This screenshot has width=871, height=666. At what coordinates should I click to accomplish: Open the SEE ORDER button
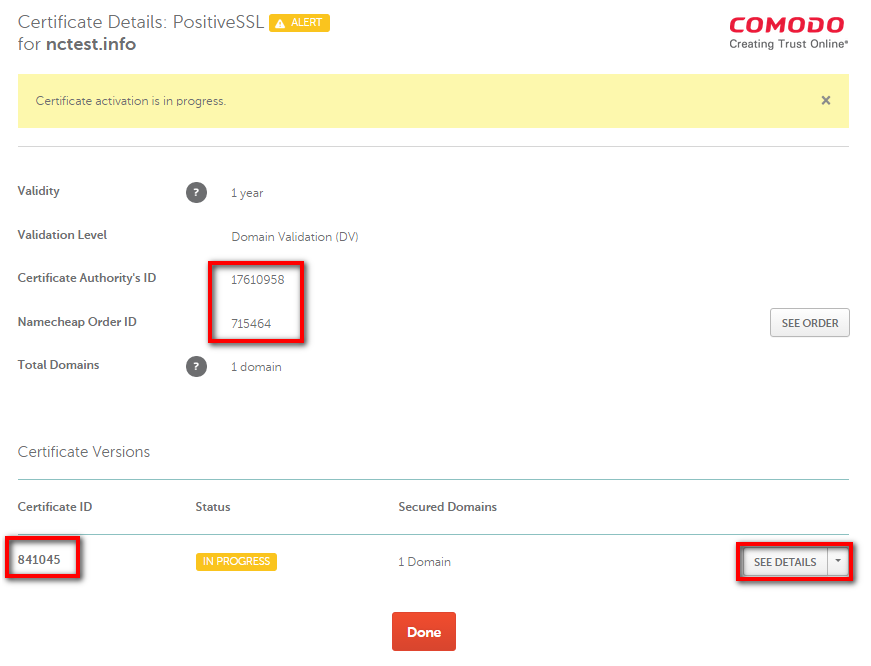(809, 323)
